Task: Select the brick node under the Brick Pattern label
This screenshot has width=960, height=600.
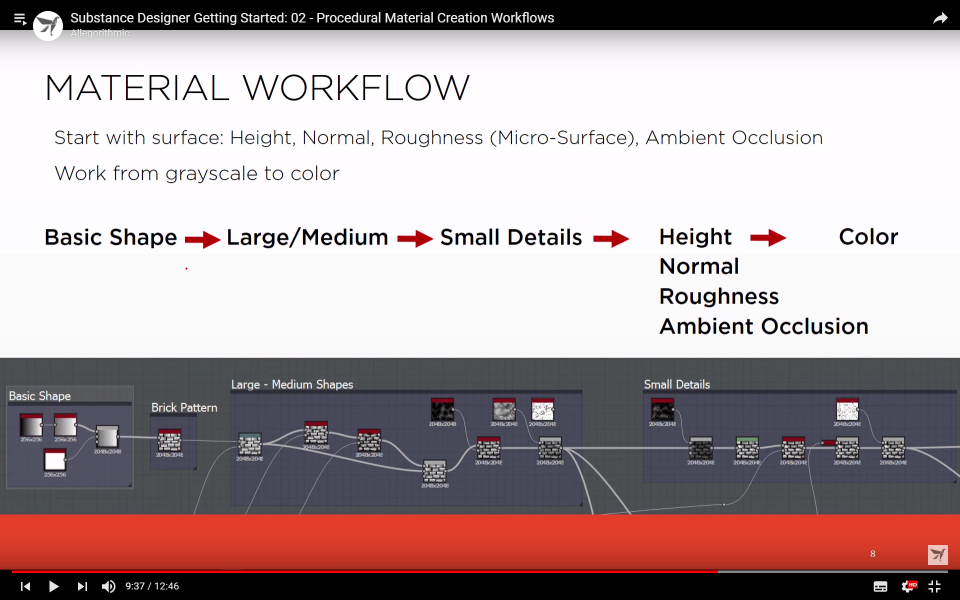Action: point(170,441)
